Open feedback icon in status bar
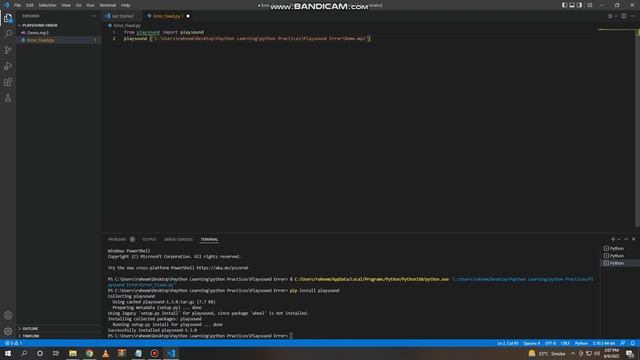The height and width of the screenshot is (360, 640). [623, 343]
